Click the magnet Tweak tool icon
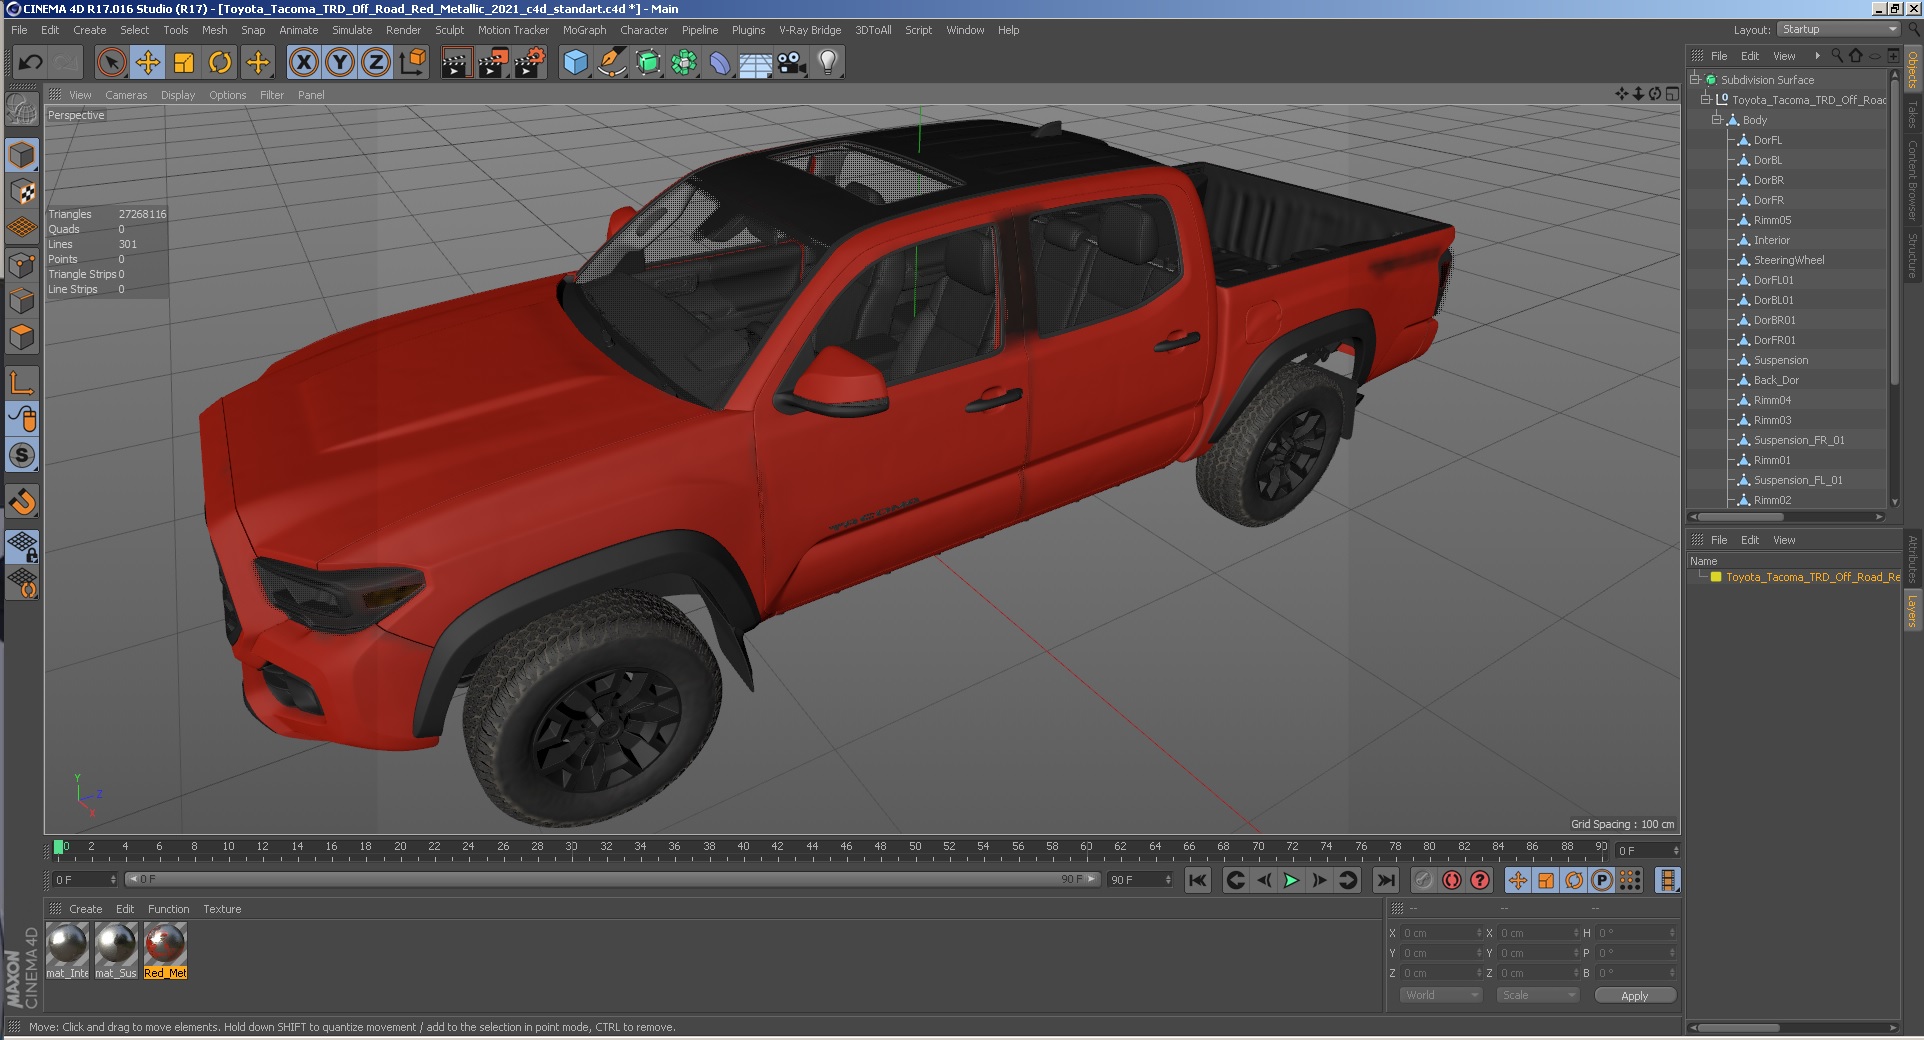The width and height of the screenshot is (1924, 1040). point(22,501)
